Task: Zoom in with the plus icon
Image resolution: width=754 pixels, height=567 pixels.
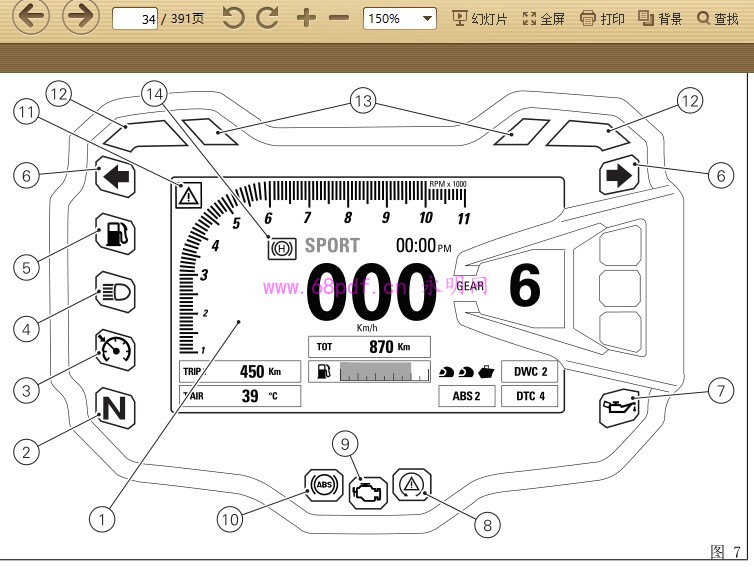Action: (x=306, y=18)
